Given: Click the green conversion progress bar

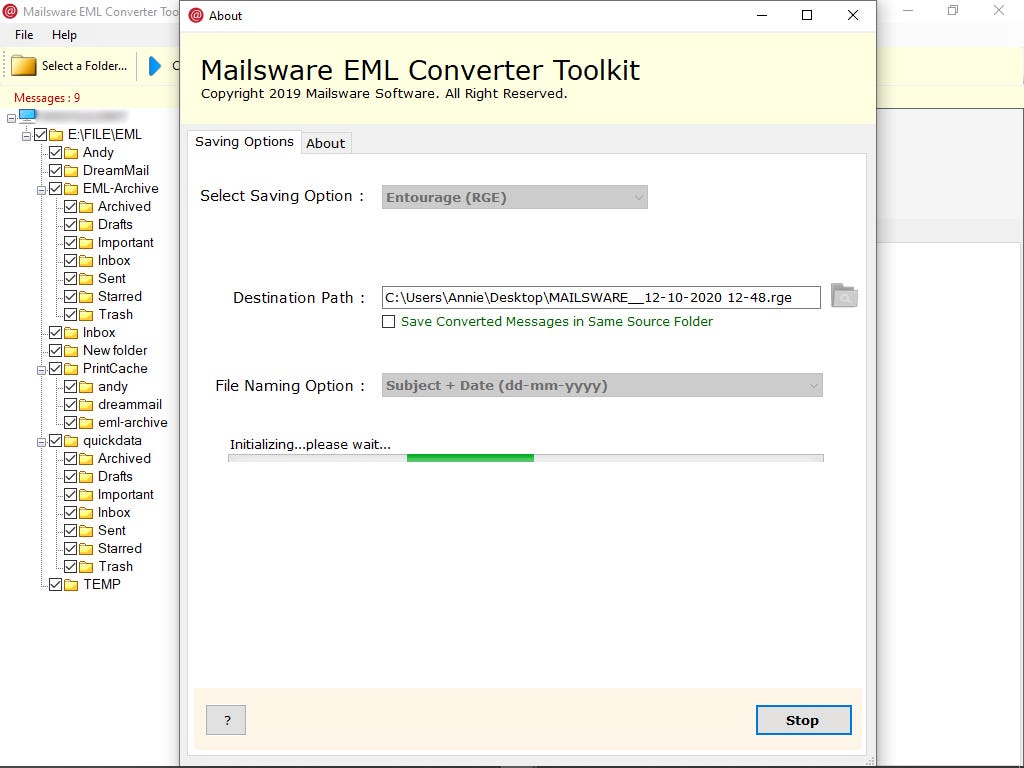Looking at the screenshot, I should tap(470, 456).
